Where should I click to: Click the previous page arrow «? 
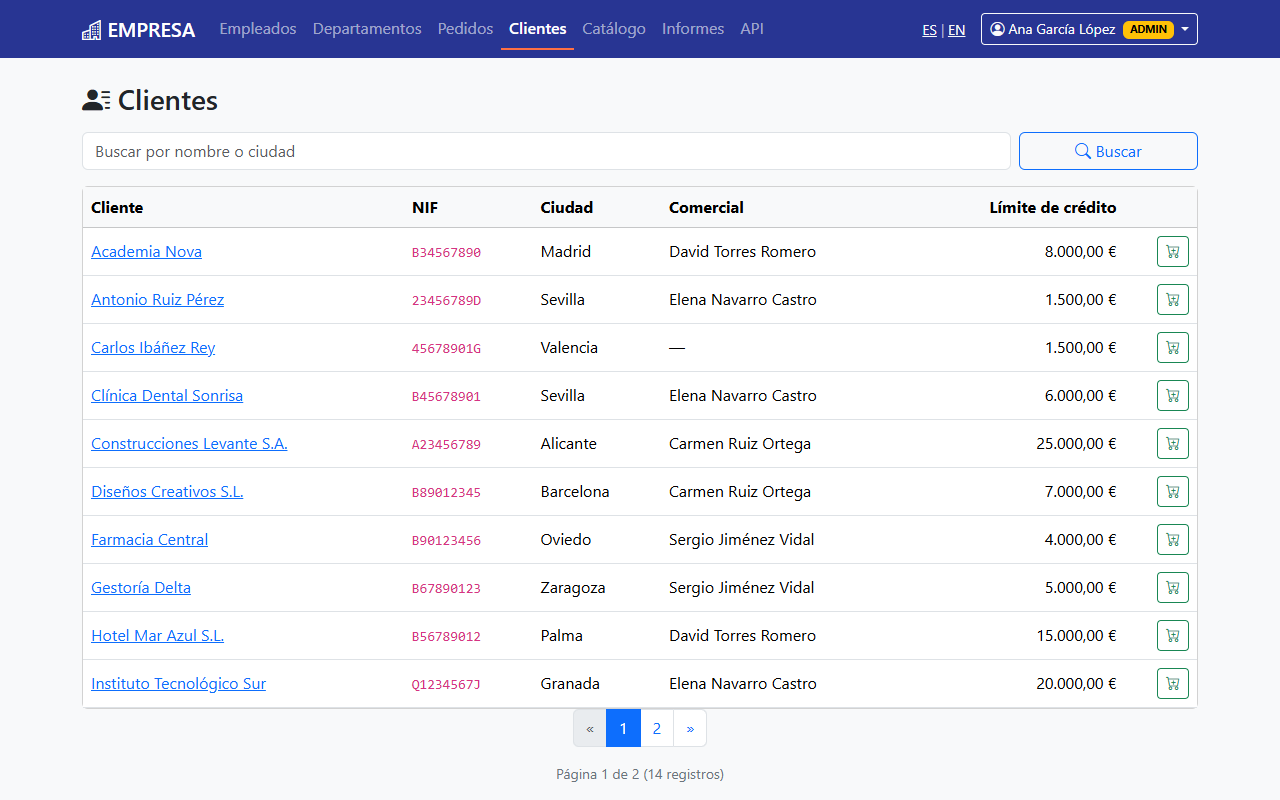[x=590, y=728]
